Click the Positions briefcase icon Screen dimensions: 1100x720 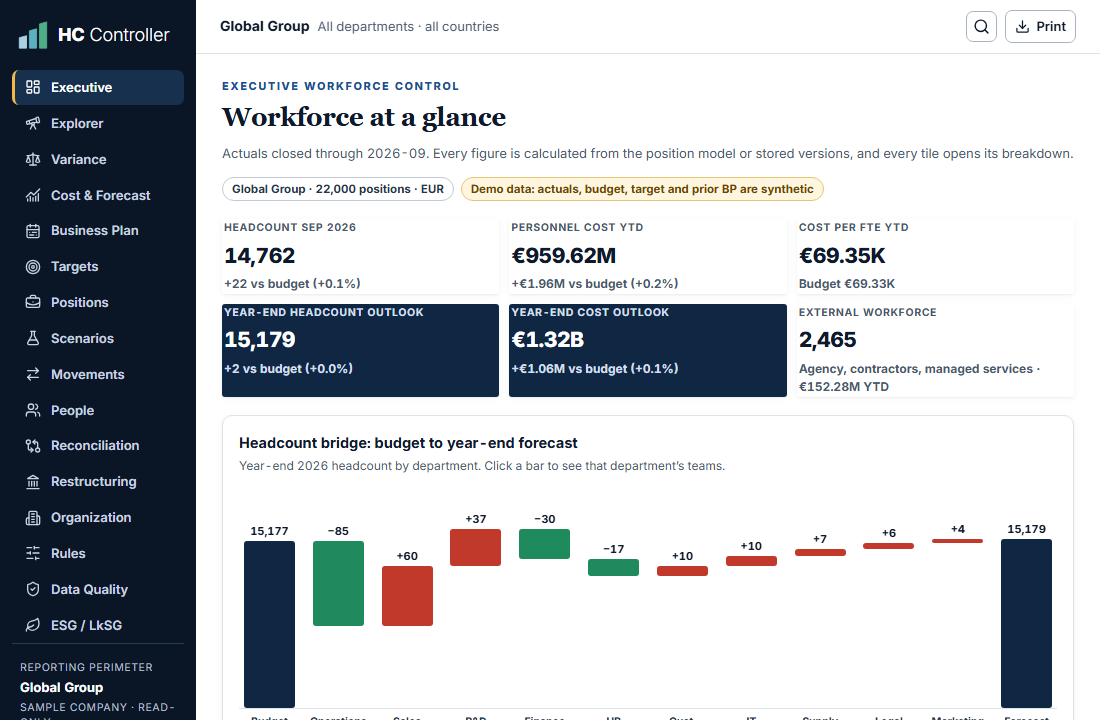coord(33,302)
